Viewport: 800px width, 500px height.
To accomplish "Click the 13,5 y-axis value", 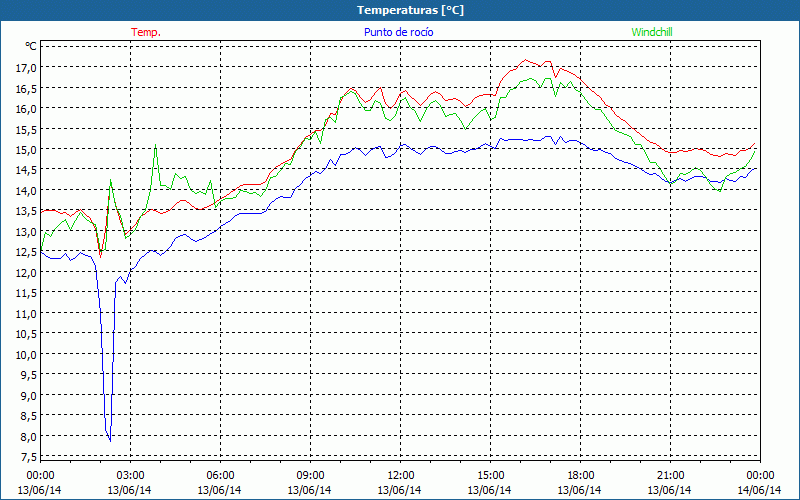I will pos(27,211).
